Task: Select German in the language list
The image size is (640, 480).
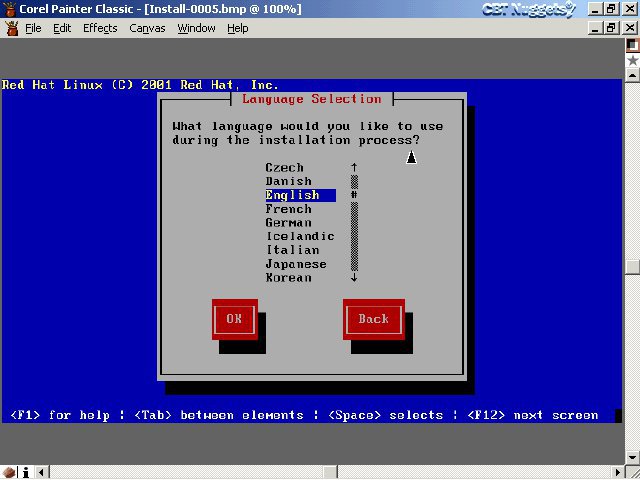Action: tap(289, 223)
